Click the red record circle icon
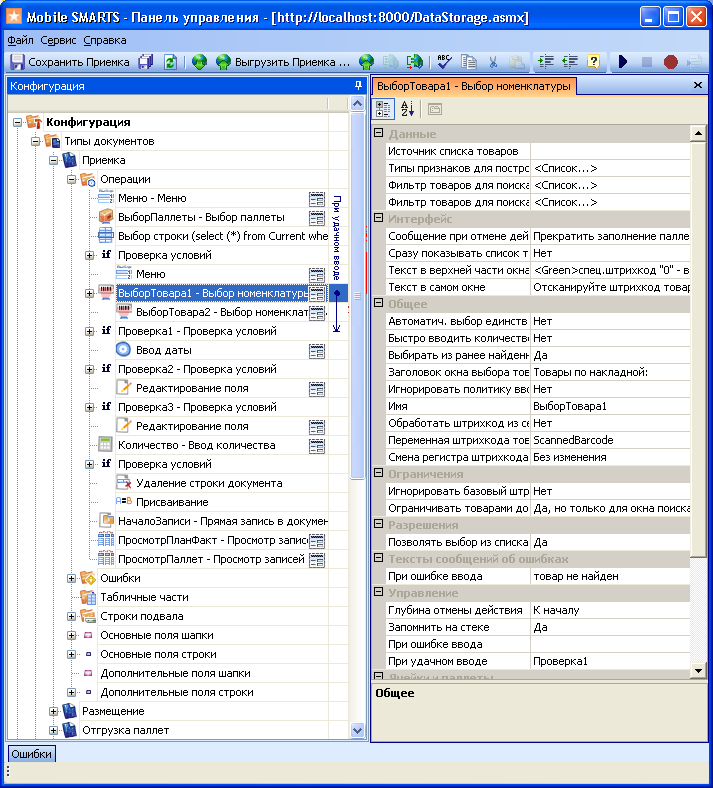This screenshot has width=713, height=788. point(670,62)
